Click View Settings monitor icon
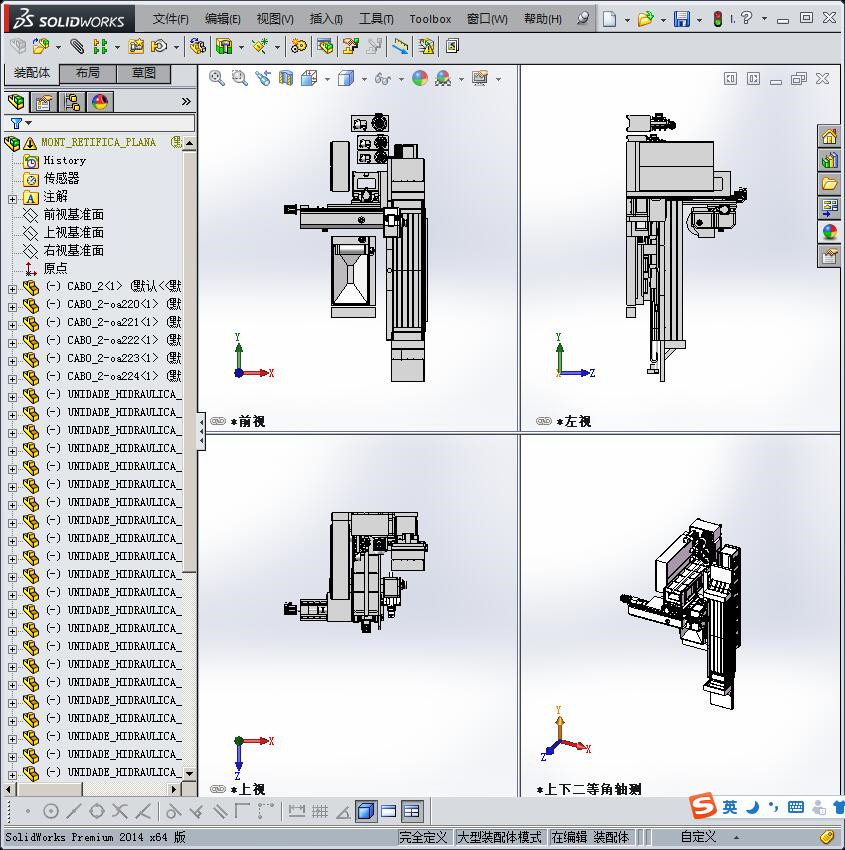 480,79
